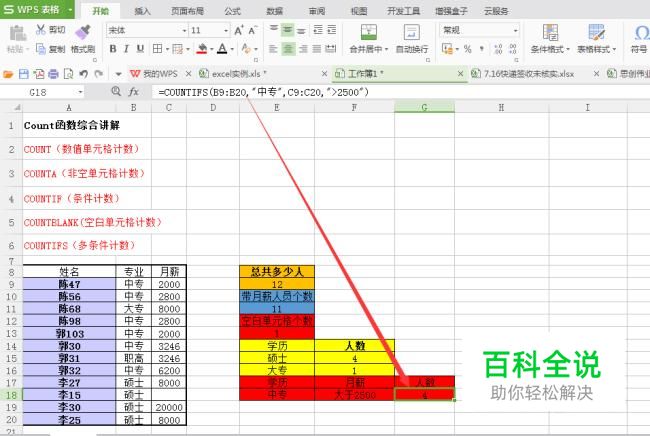Open the number format 常规 dropdown
The image size is (650, 436).
click(515, 30)
